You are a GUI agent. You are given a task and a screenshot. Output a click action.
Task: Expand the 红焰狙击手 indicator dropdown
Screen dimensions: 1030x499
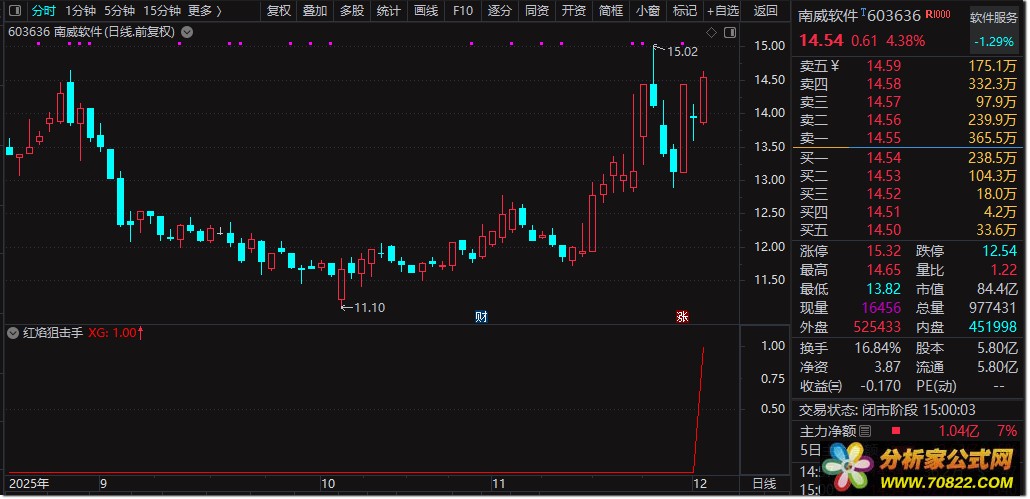(x=12, y=333)
